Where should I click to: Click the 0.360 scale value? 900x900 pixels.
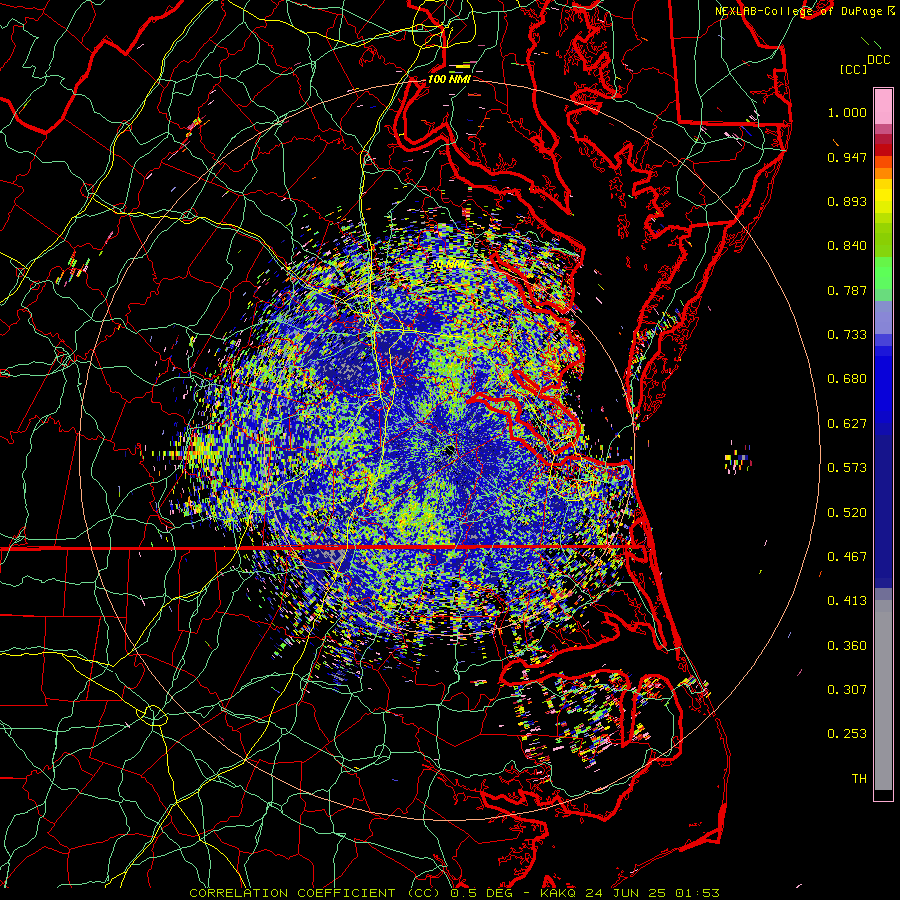(x=847, y=646)
